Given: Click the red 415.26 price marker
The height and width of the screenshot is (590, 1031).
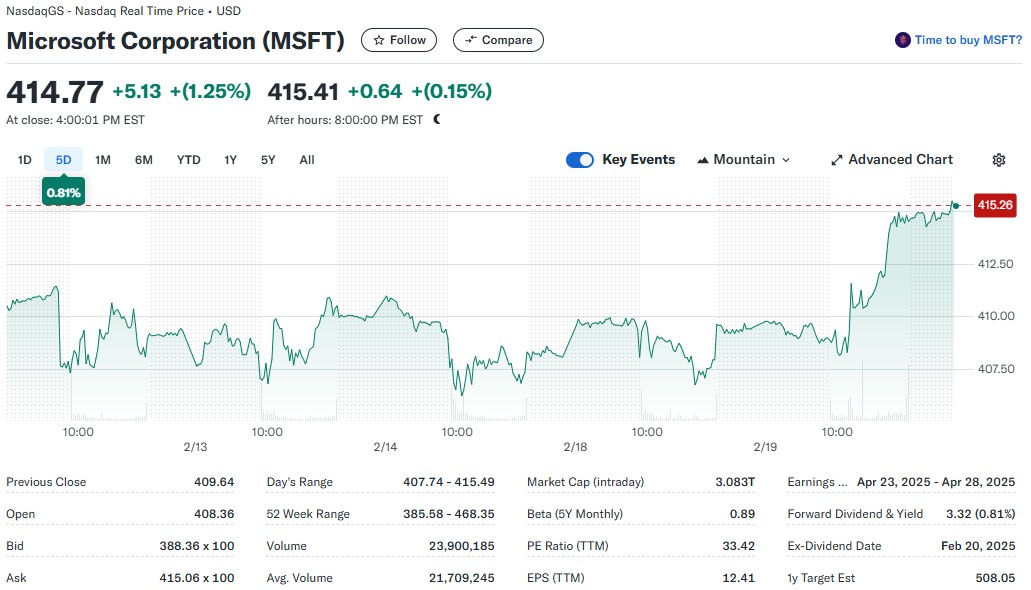Looking at the screenshot, I should (x=995, y=205).
